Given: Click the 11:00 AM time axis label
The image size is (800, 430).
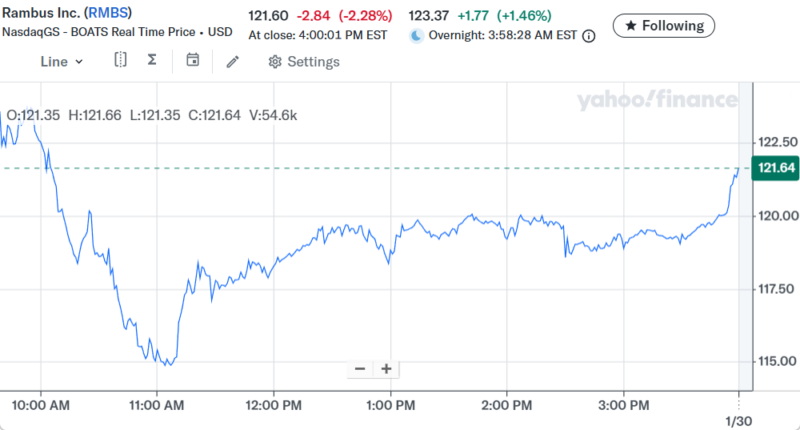Looking at the screenshot, I should click(157, 405).
